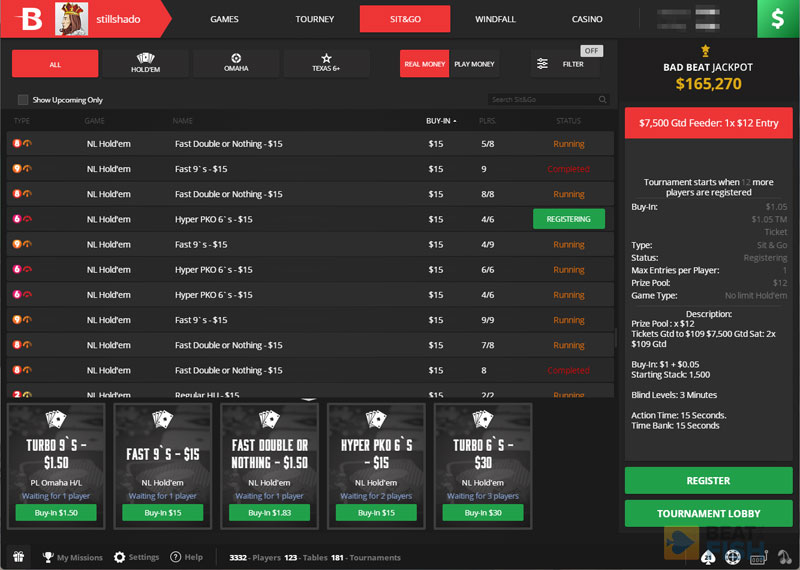Open the TOURNAMENT LOBBY button
Viewport: 800px width, 570px height.
[x=709, y=513]
